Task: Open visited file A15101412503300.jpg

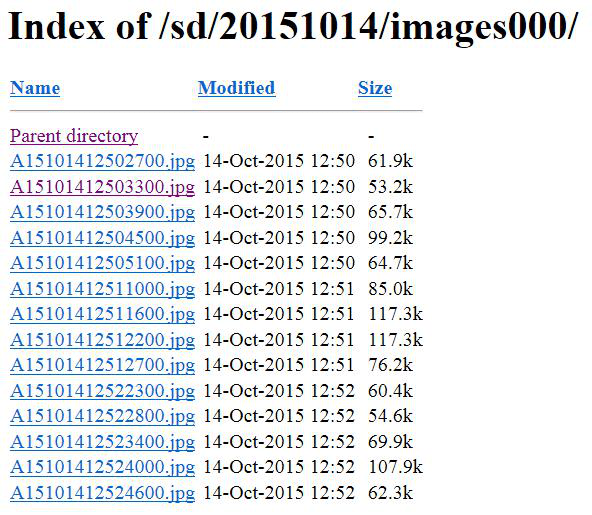Action: (102, 187)
